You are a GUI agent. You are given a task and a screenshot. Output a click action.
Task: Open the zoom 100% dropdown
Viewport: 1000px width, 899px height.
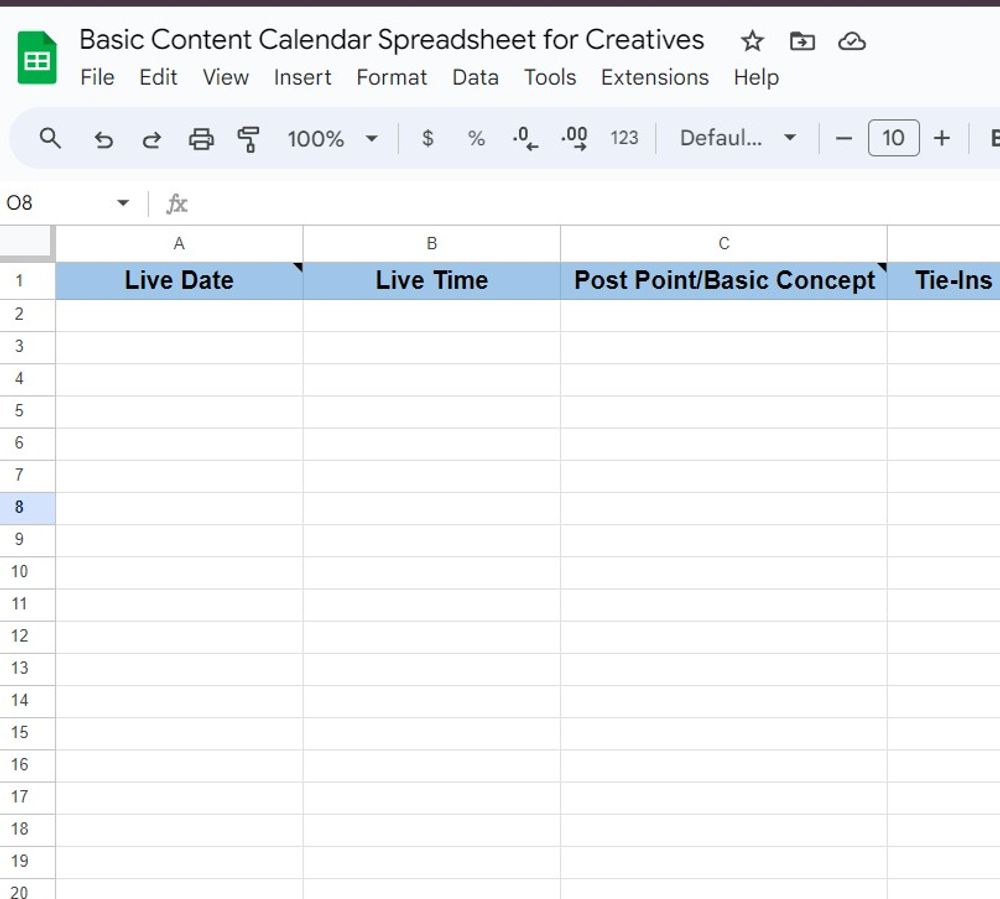pyautogui.click(x=332, y=139)
